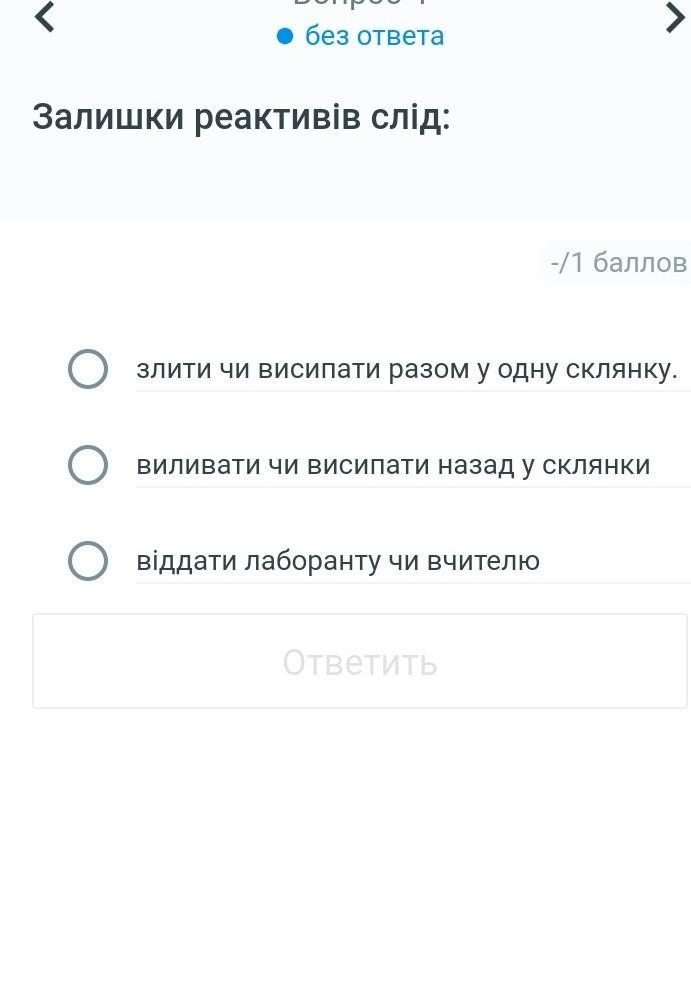Choose answer text виливати чи висипати назад у склянки
Image resolution: width=691 pixels, height=983 pixels.
click(x=393, y=465)
